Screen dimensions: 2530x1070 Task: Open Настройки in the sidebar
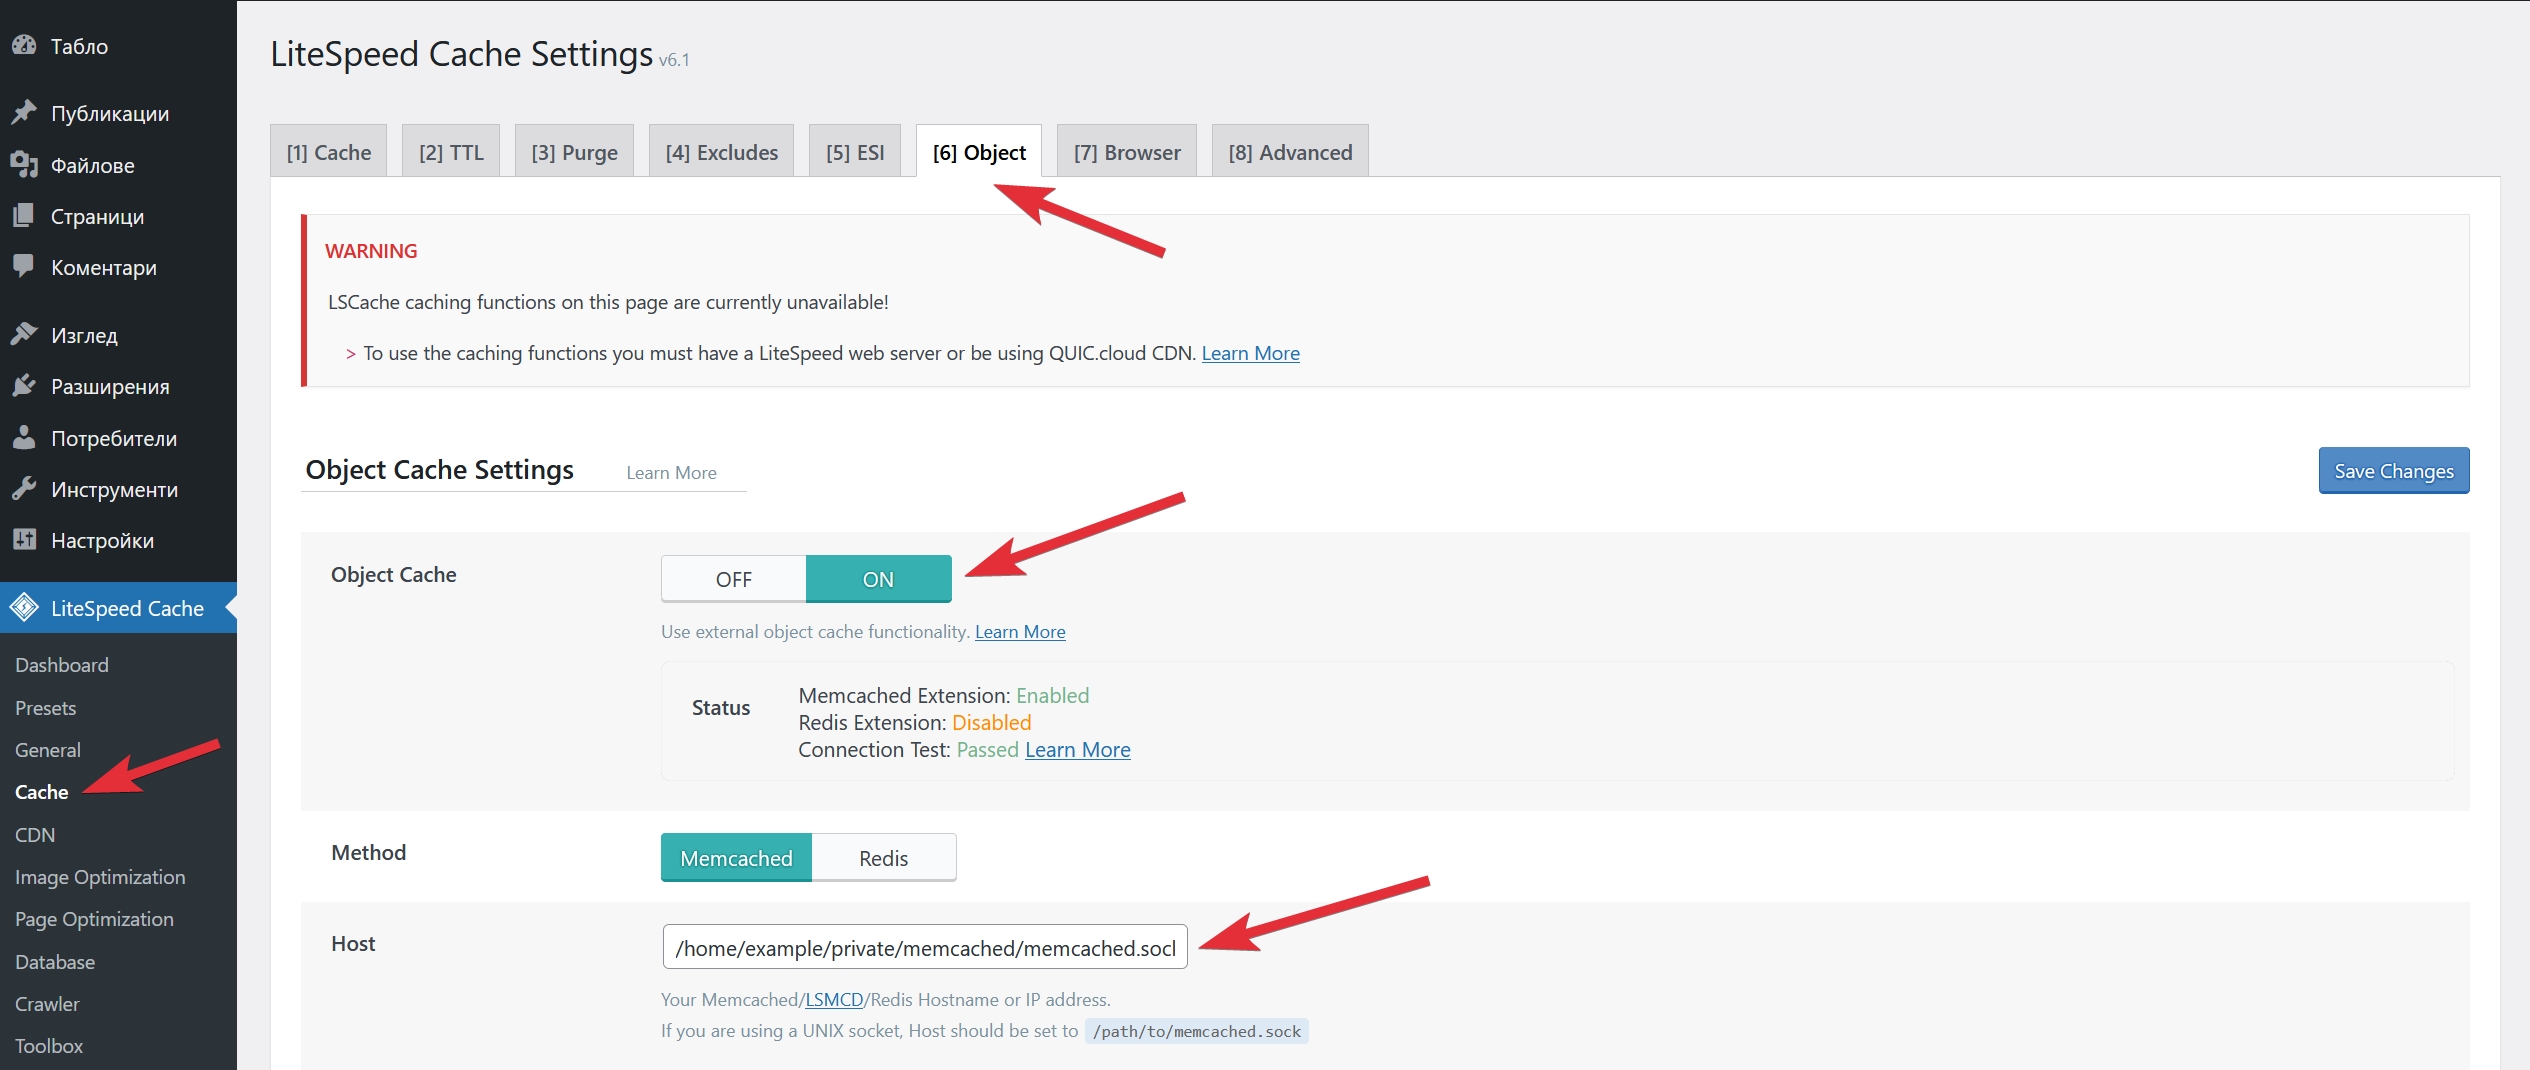[118, 539]
